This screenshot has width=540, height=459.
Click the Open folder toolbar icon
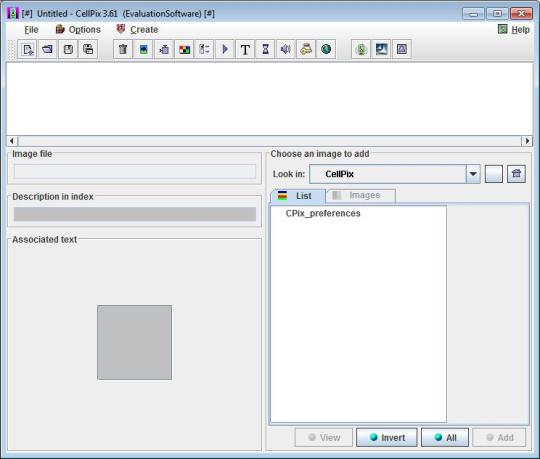tap(47, 49)
